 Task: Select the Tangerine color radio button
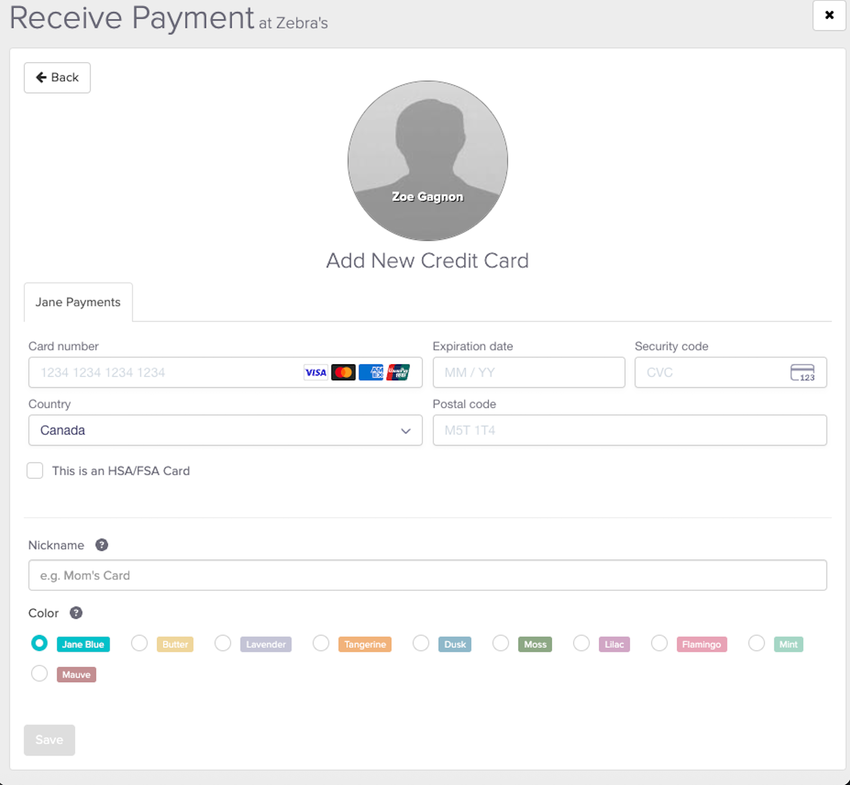coord(321,643)
